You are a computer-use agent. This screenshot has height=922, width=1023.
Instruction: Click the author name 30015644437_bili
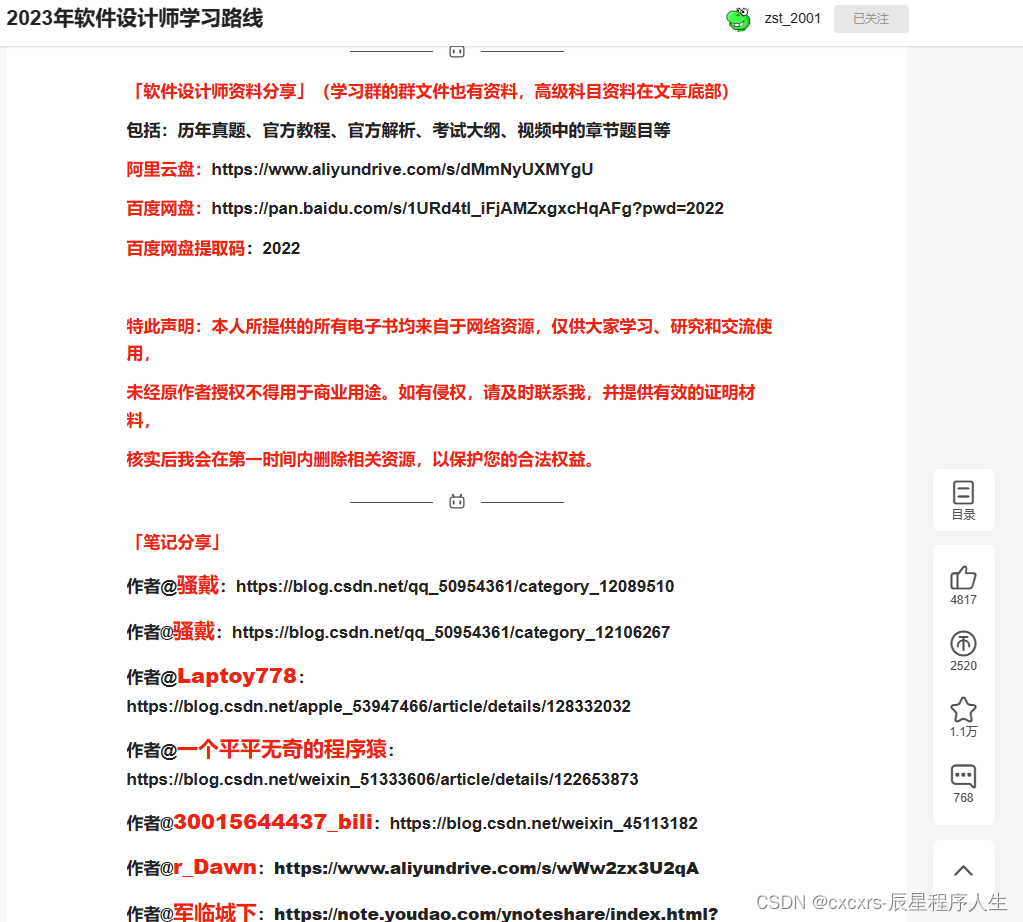coord(273,822)
